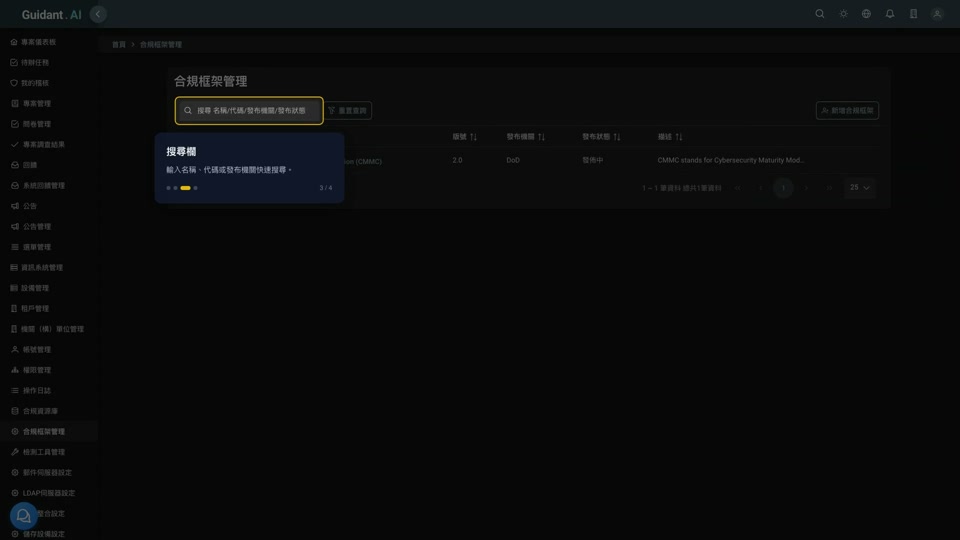The height and width of the screenshot is (540, 960).
Task: Collapse the sidebar using the chevron arrow
Action: (x=98, y=14)
